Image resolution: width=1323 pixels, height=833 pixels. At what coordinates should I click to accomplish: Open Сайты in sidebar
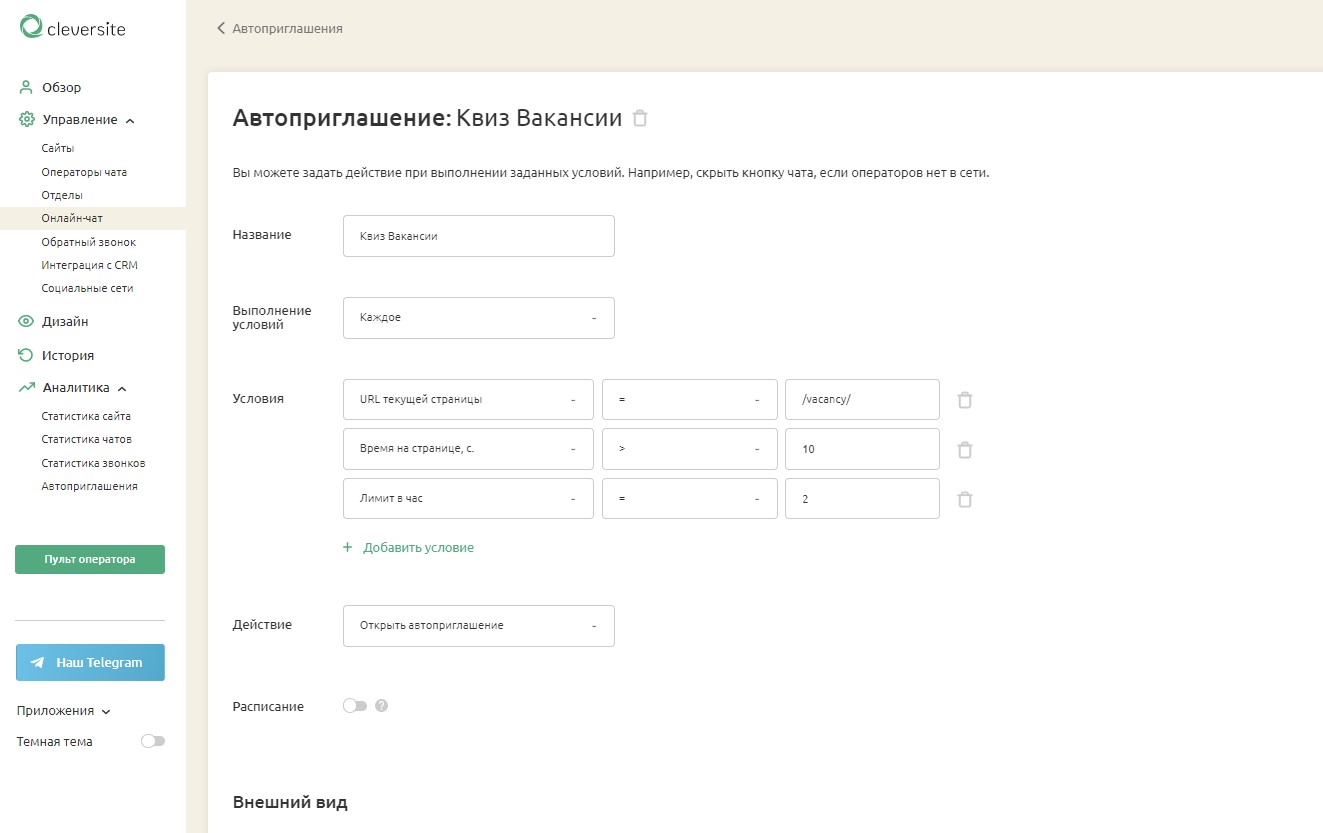(58, 148)
